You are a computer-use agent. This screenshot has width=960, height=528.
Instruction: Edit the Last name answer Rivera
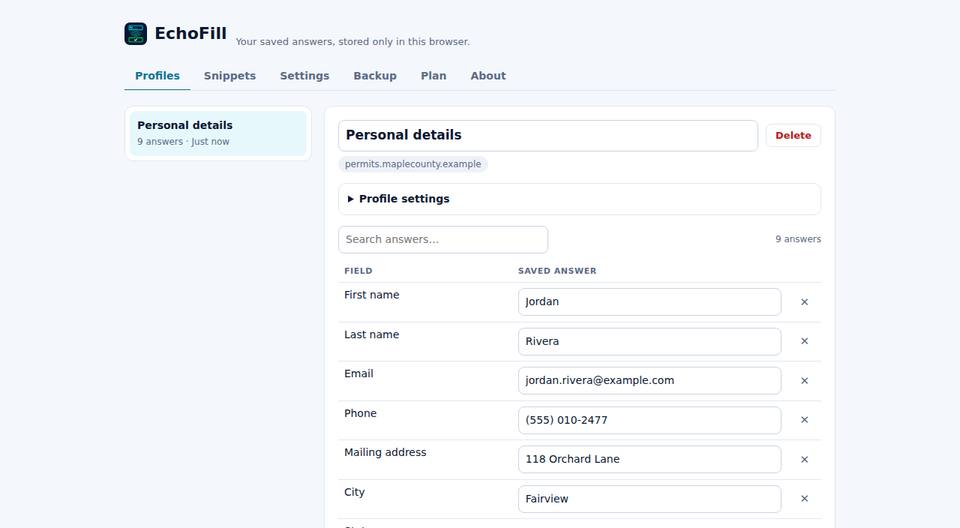pos(650,341)
